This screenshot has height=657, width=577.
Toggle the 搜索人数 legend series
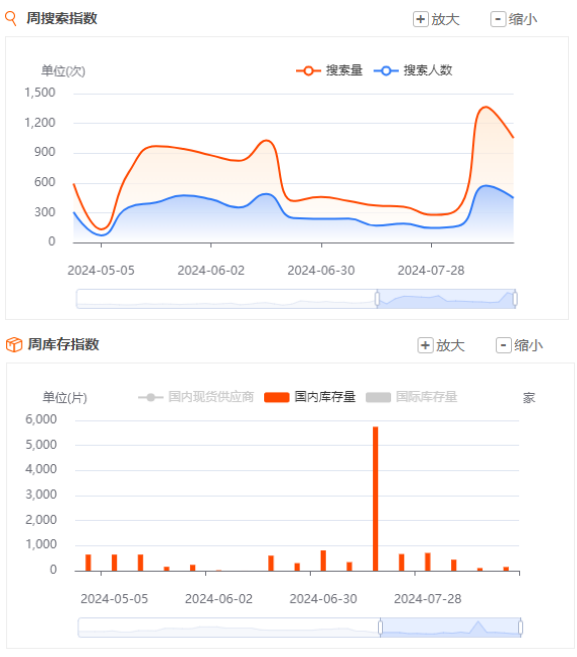point(413,70)
